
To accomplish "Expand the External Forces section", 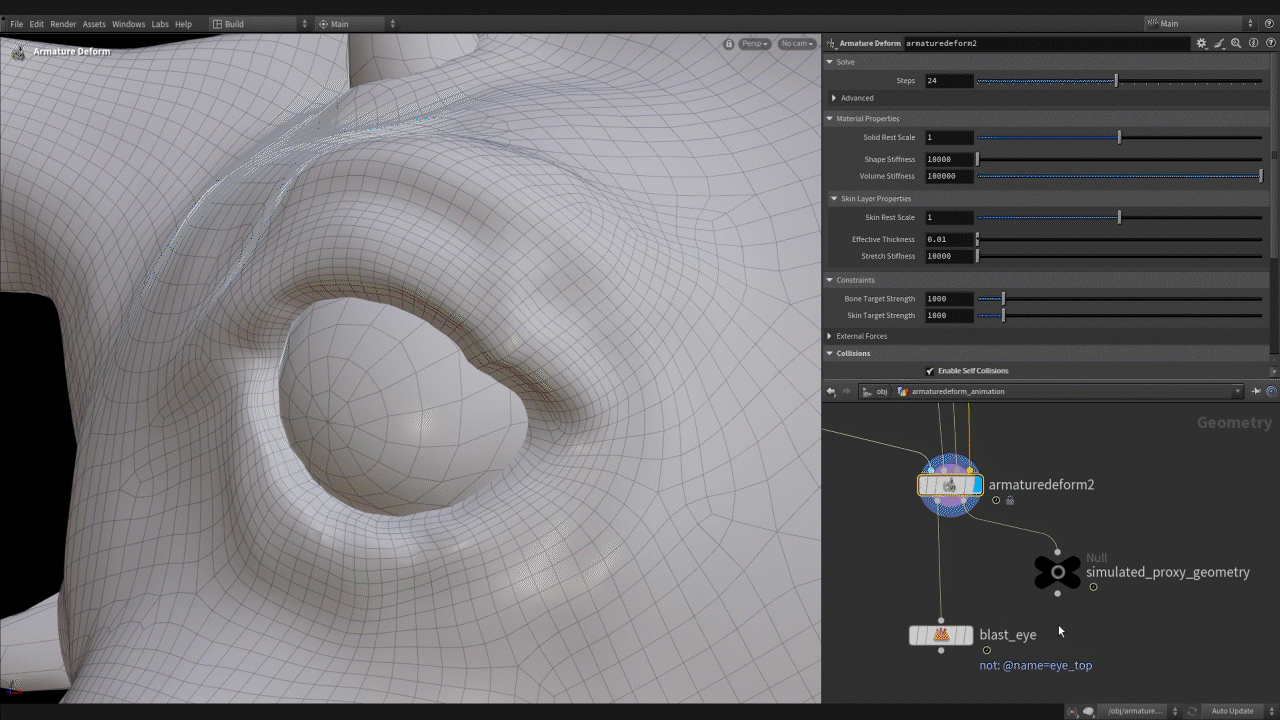I will point(830,336).
